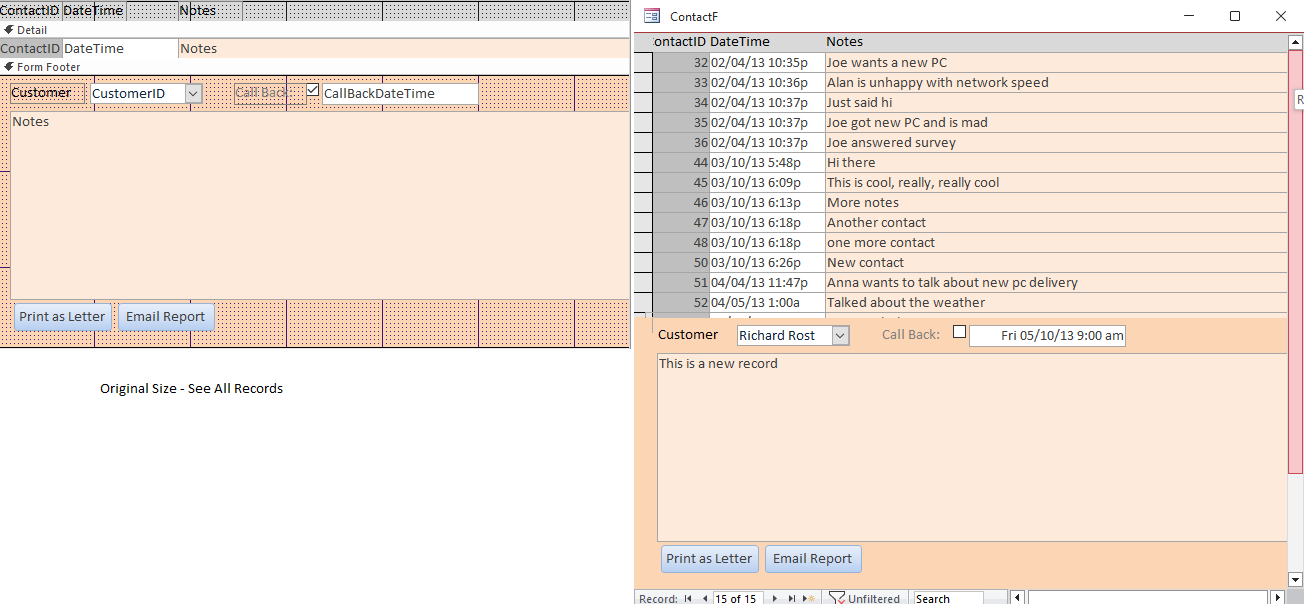Open the Richard Rost customer dropdown
The image size is (1304, 608).
tap(840, 336)
